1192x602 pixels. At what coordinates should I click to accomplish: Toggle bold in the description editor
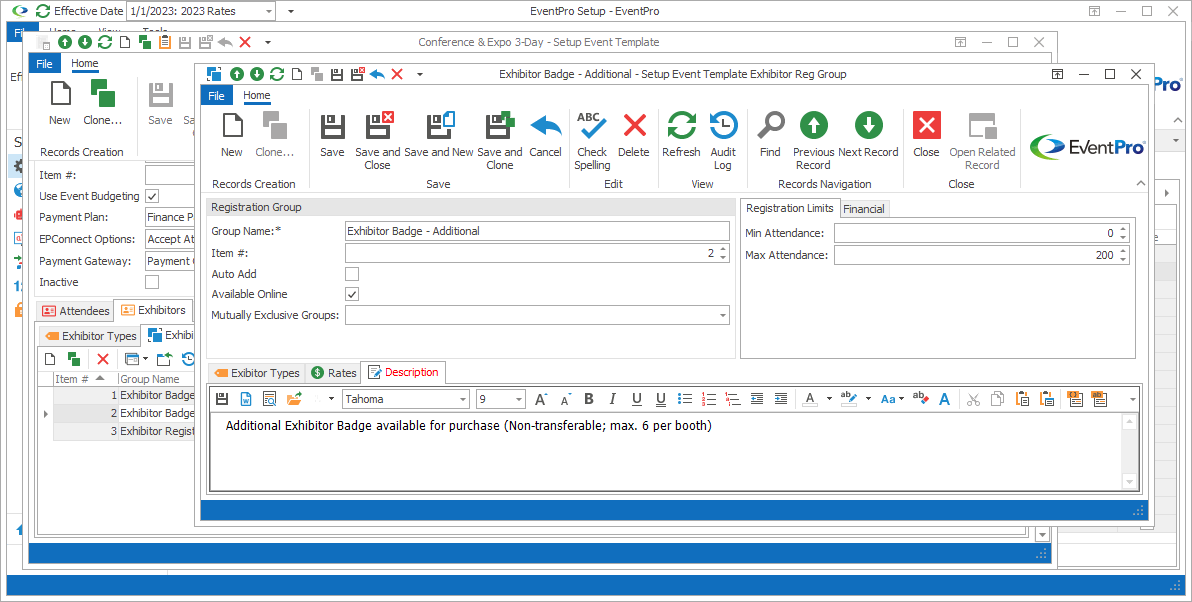(x=588, y=399)
